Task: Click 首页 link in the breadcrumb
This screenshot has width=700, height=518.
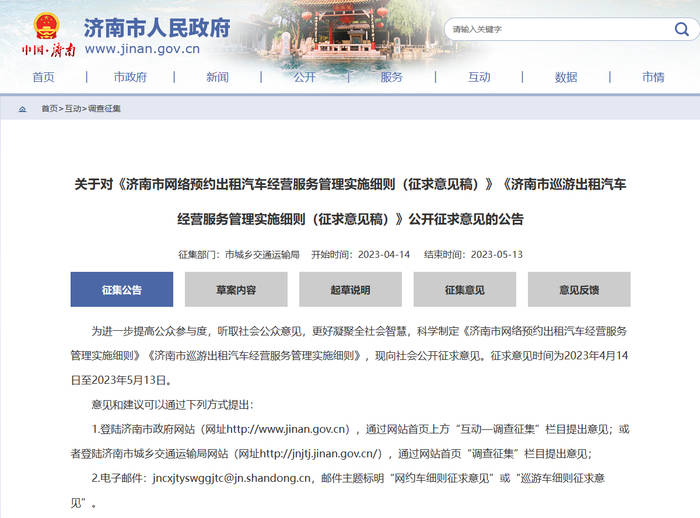Action: pyautogui.click(x=49, y=108)
